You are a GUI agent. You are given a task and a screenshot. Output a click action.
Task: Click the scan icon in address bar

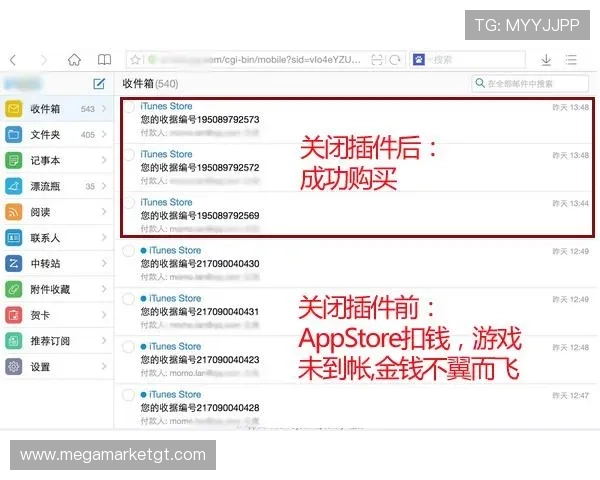[x=377, y=60]
